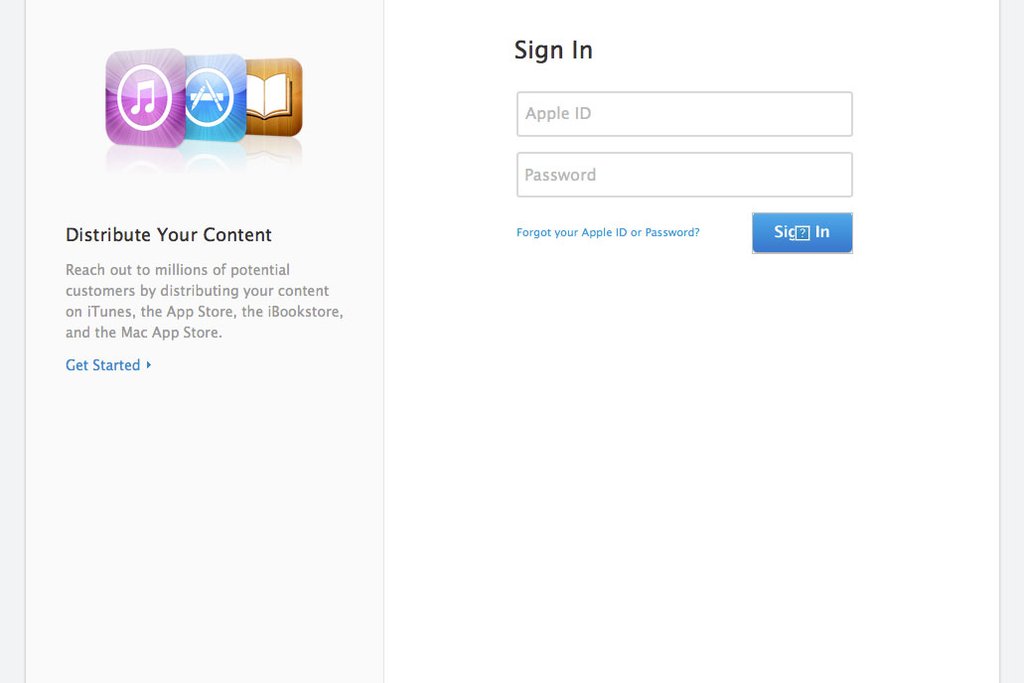Click the wooden iBooks open-book icon
Viewport: 1024px width, 683px height.
coord(274,97)
